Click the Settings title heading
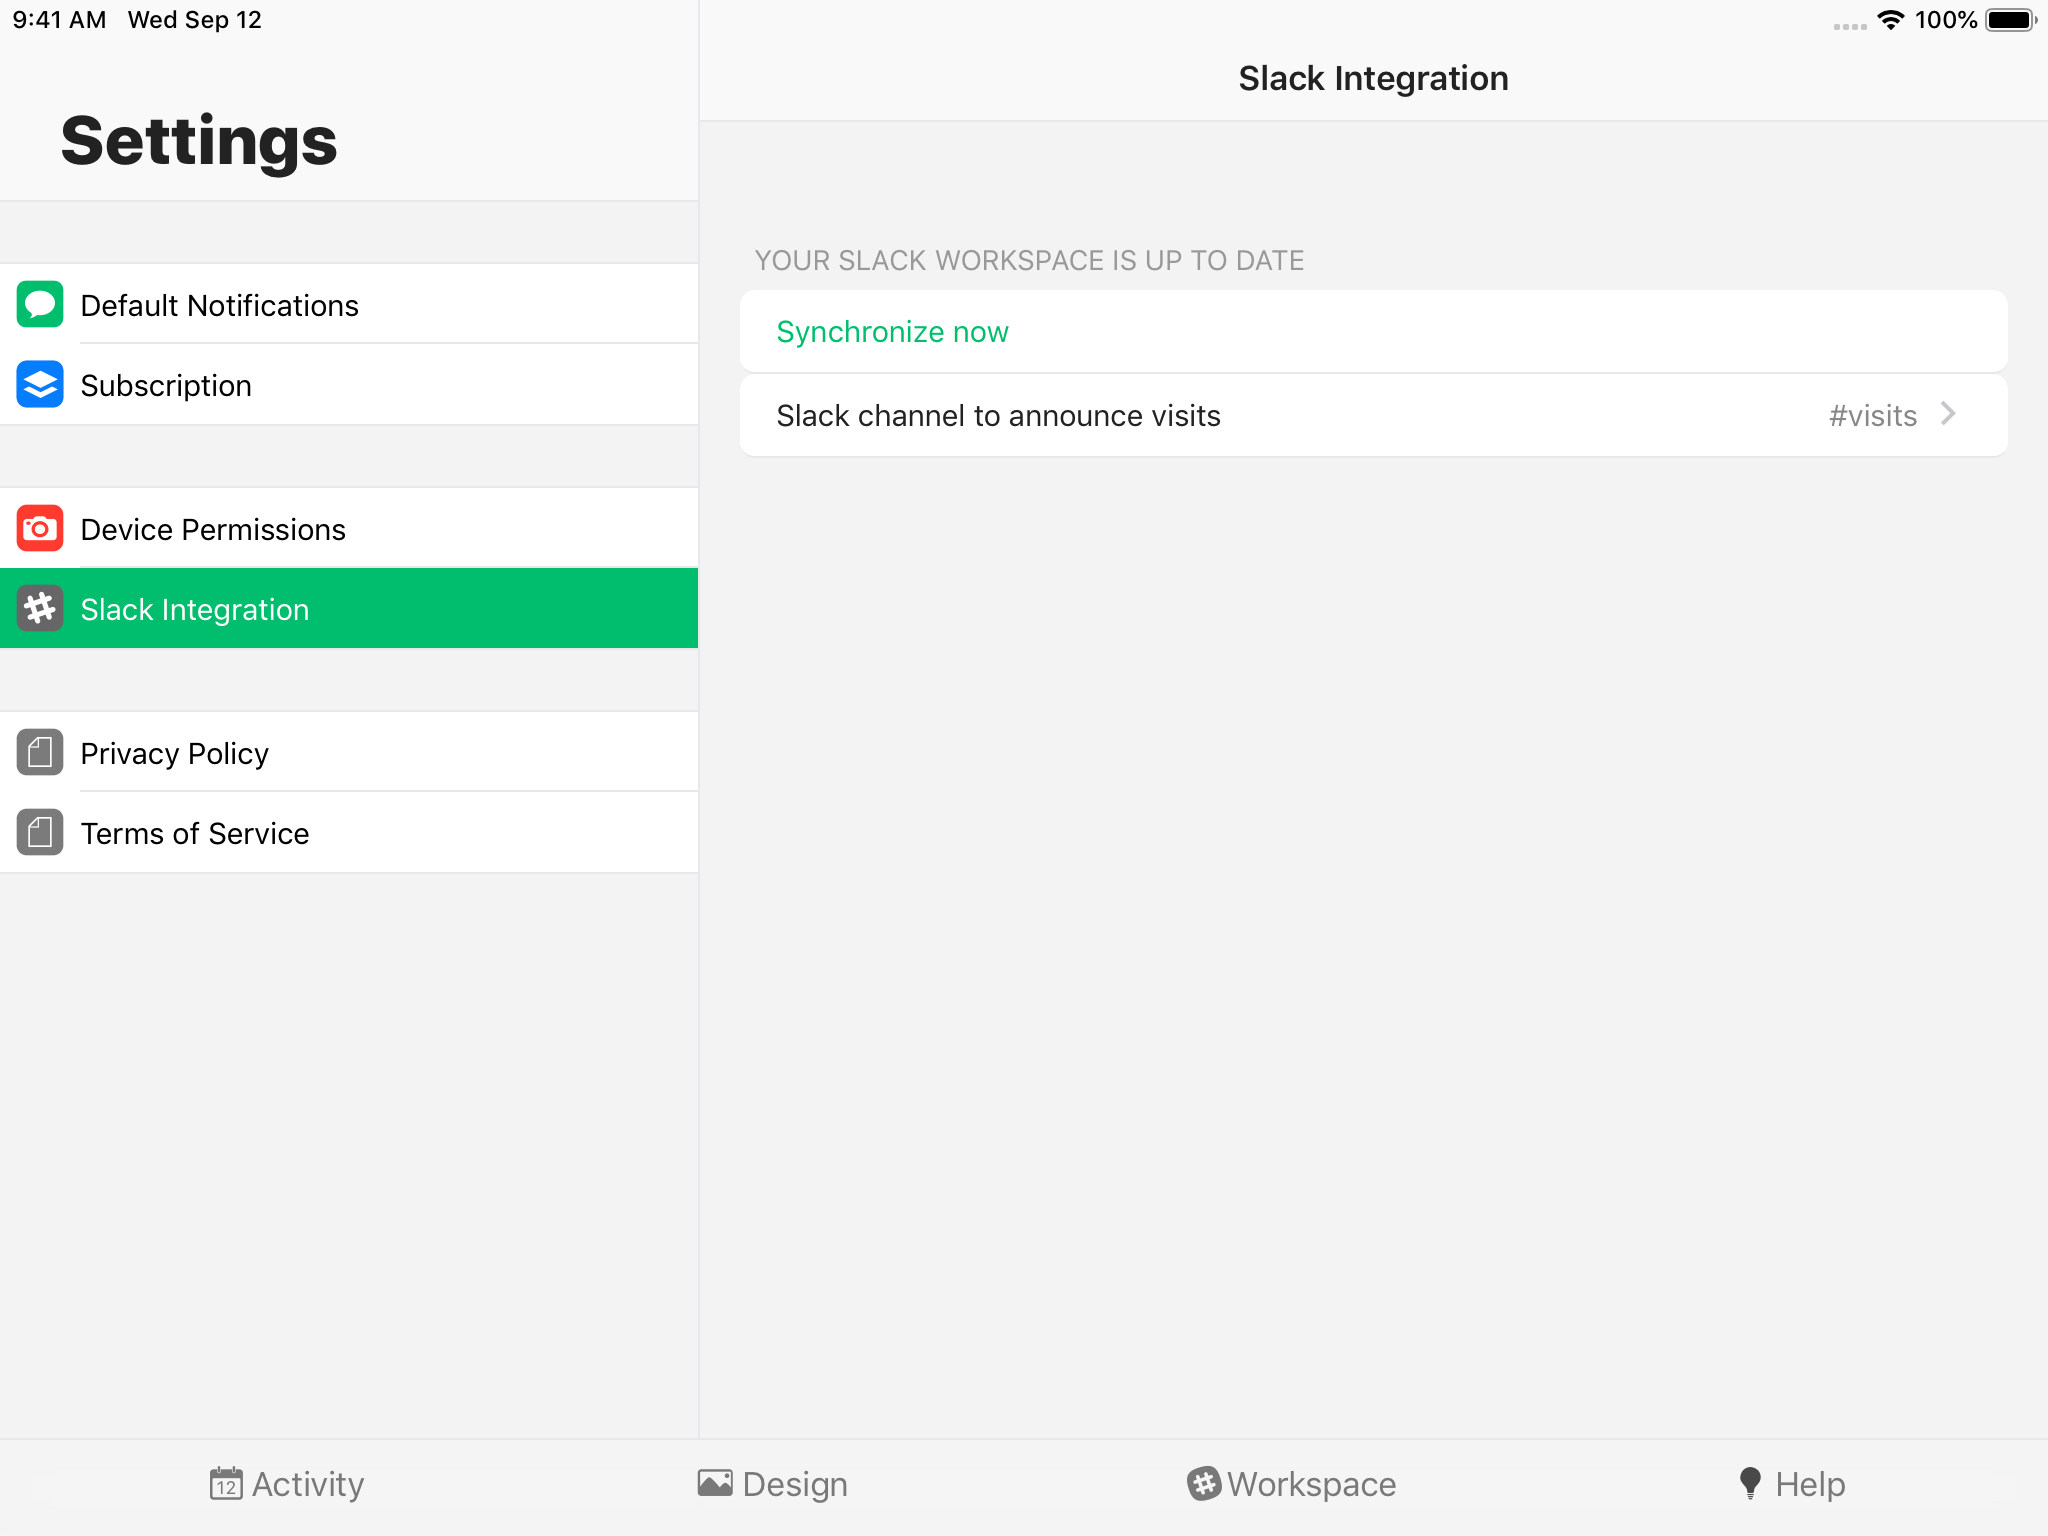The width and height of the screenshot is (2048, 1536). point(199,141)
